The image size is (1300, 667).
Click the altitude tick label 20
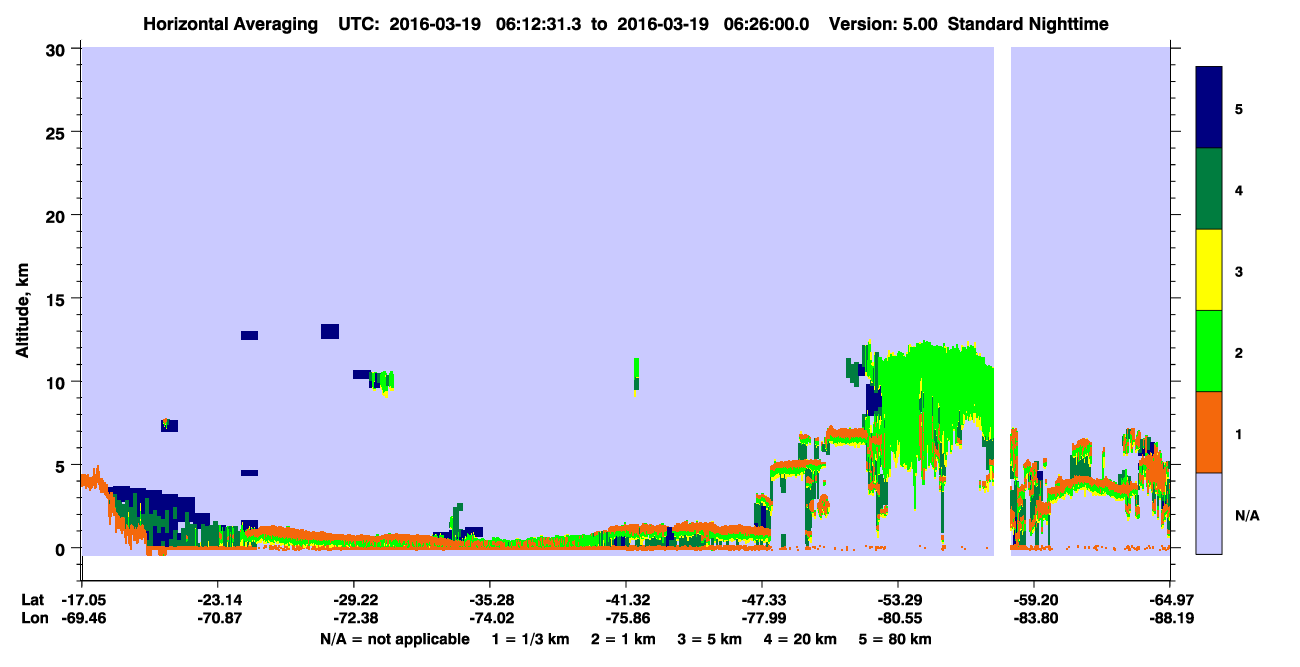coord(58,215)
